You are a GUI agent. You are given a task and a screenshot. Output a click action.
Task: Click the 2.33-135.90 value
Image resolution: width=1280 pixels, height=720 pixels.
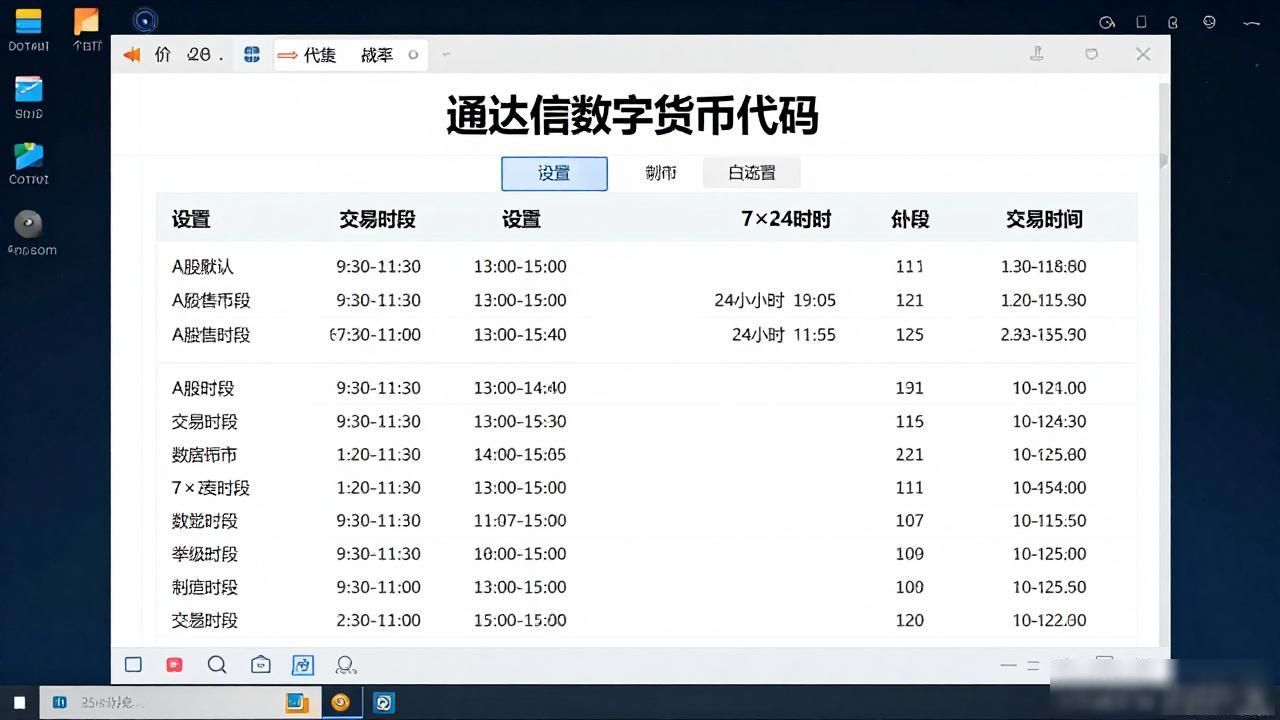[1043, 334]
